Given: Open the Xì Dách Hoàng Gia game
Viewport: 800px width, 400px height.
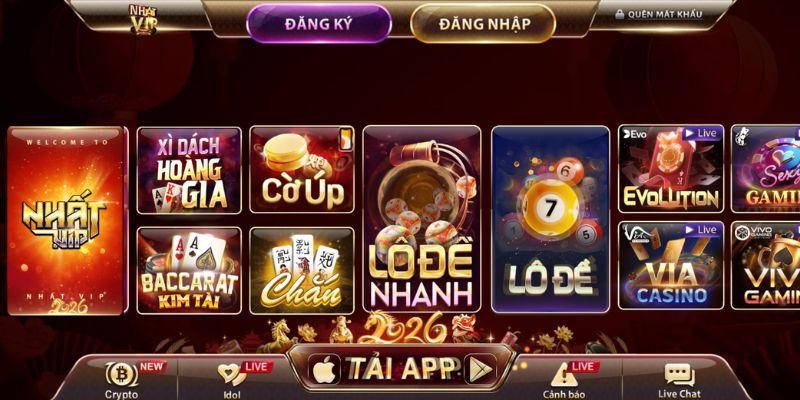Looking at the screenshot, I should pos(189,170).
